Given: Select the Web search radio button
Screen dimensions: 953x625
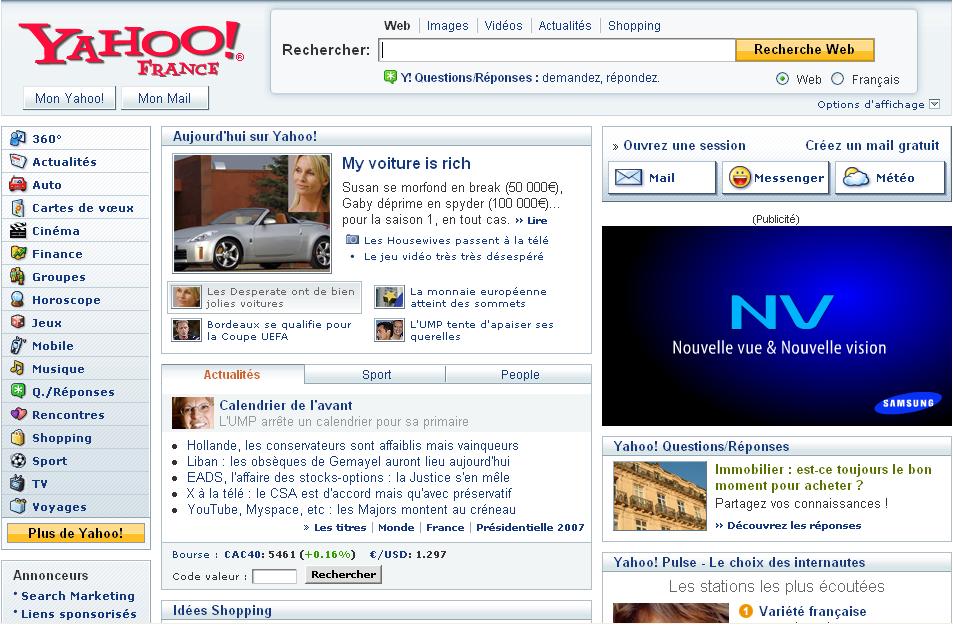Looking at the screenshot, I should point(782,79).
